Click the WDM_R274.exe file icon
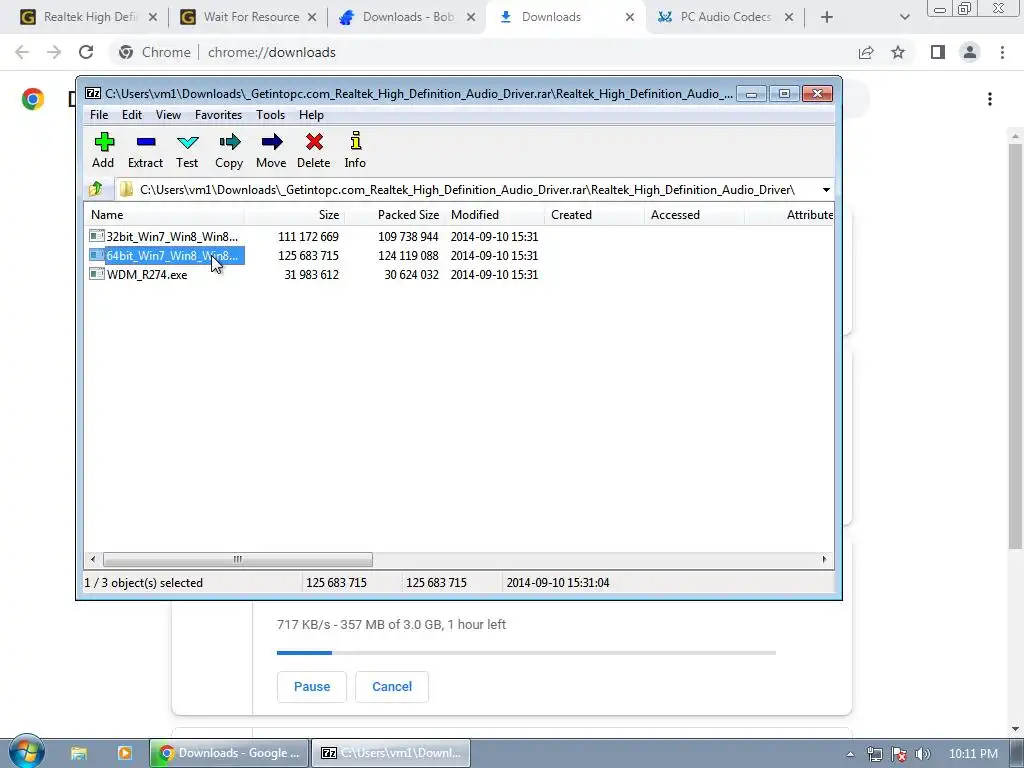 (x=97, y=274)
